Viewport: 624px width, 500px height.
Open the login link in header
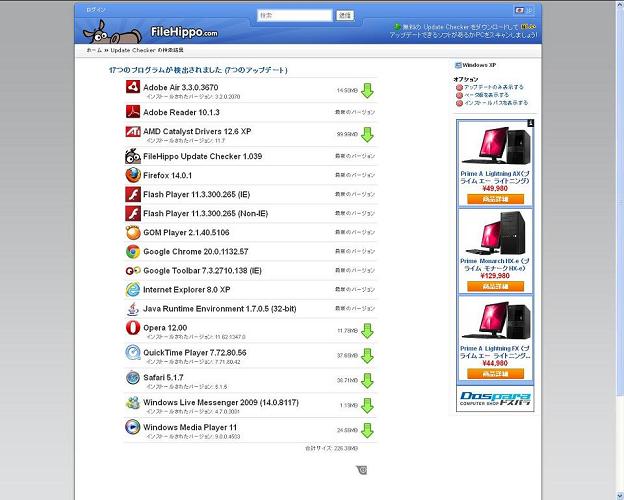[x=96, y=10]
